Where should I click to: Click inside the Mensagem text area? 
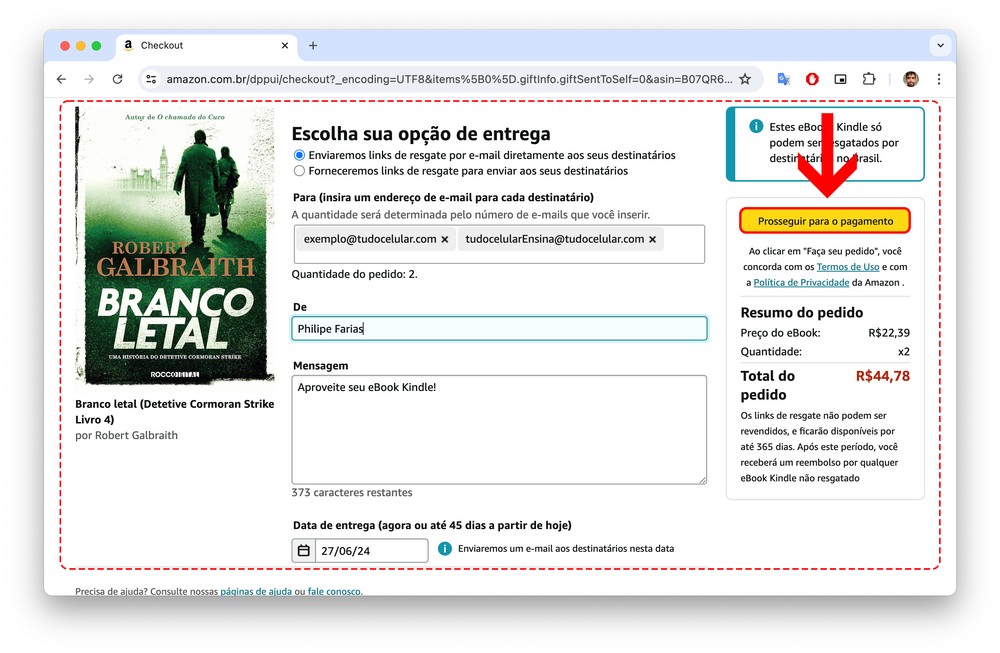499,430
